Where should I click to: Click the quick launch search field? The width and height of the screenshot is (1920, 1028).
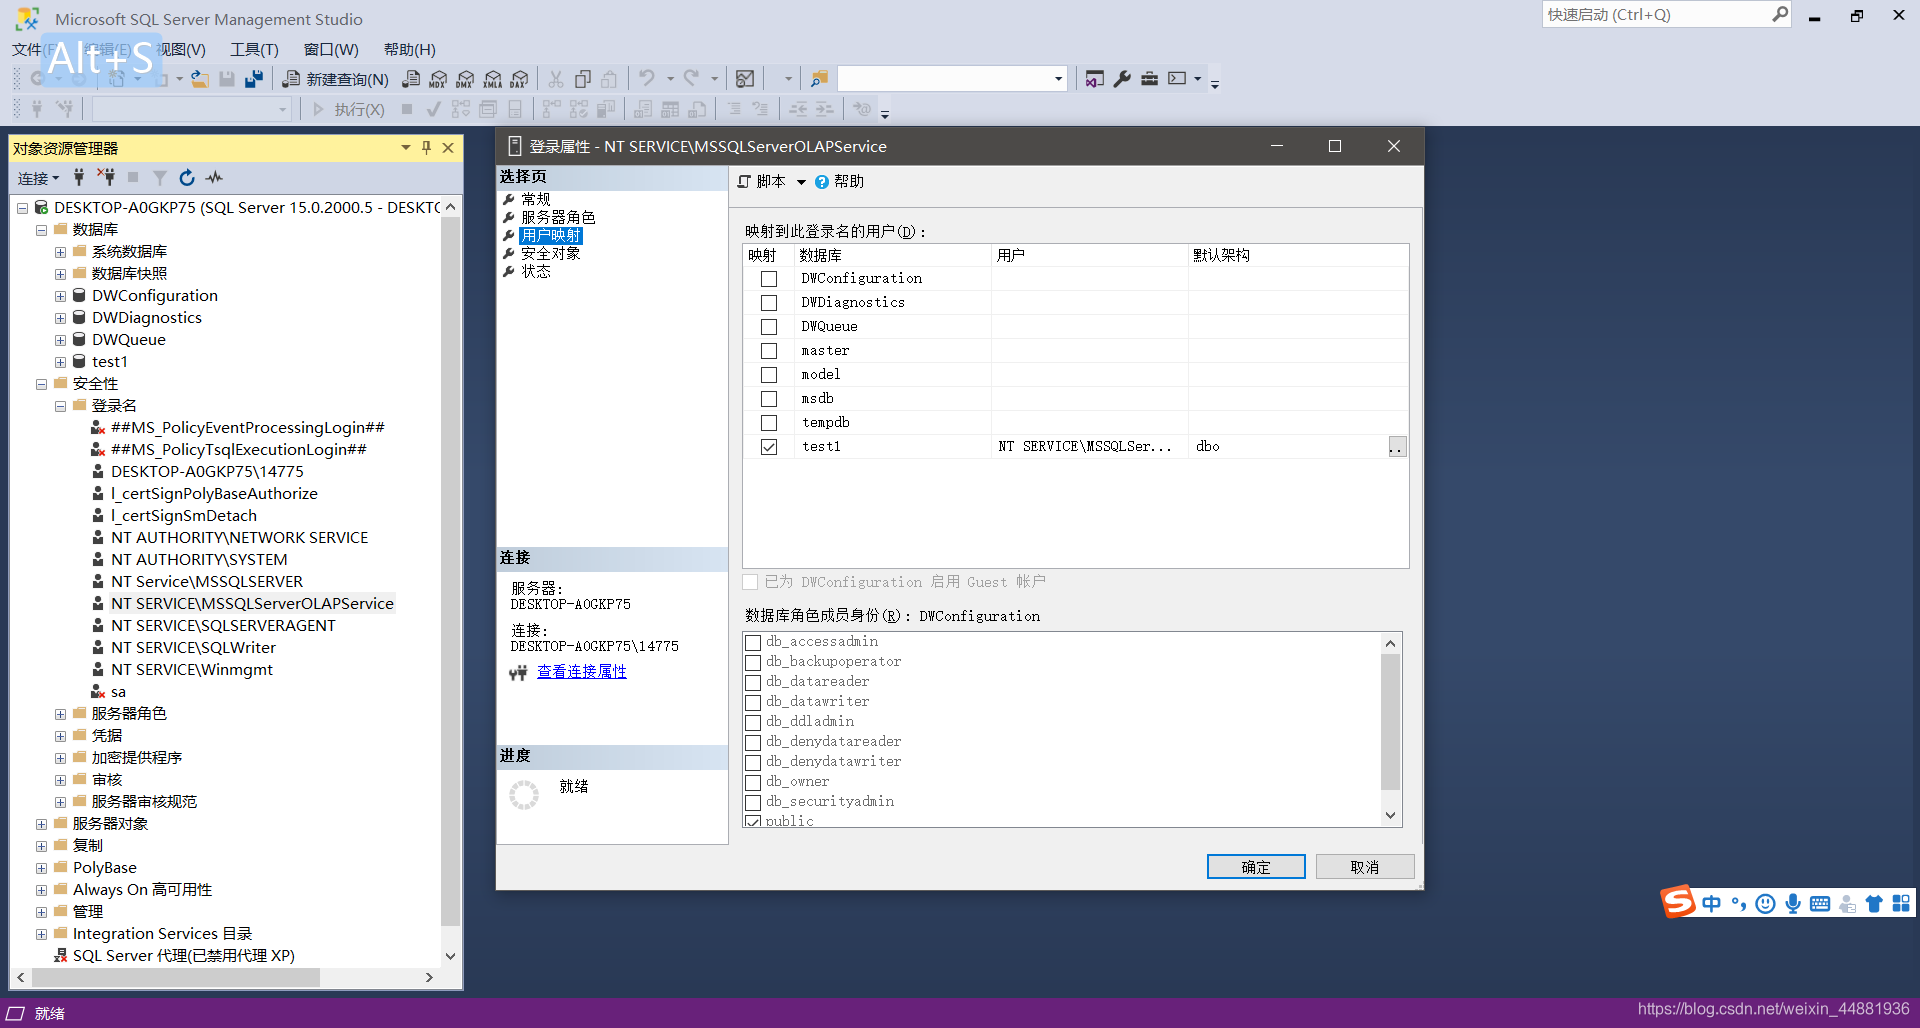pyautogui.click(x=1656, y=14)
